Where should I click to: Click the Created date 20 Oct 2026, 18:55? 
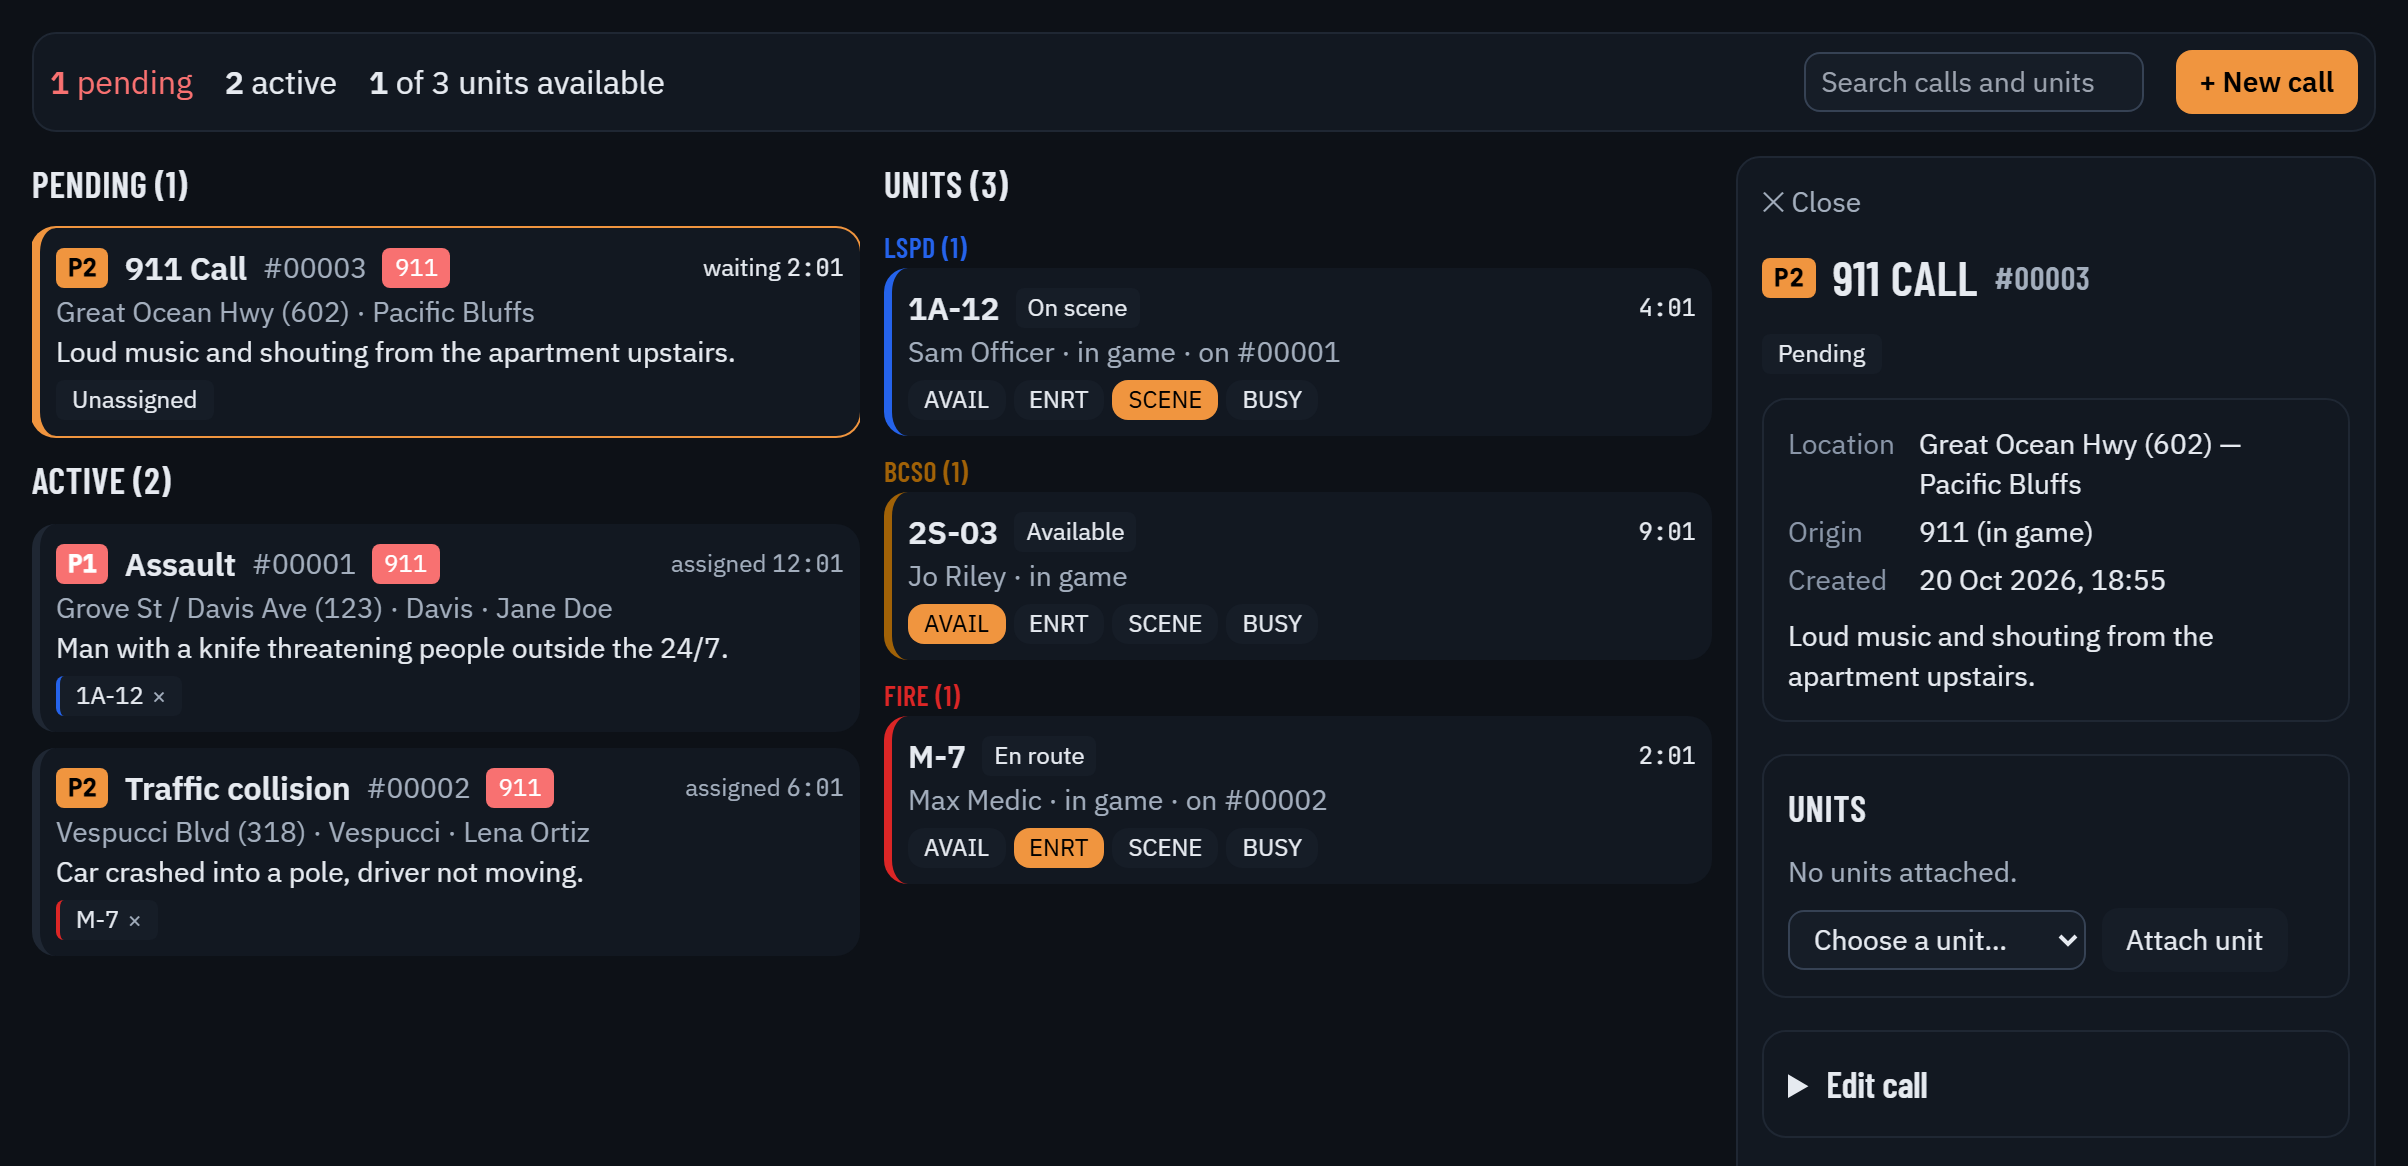coord(2042,580)
